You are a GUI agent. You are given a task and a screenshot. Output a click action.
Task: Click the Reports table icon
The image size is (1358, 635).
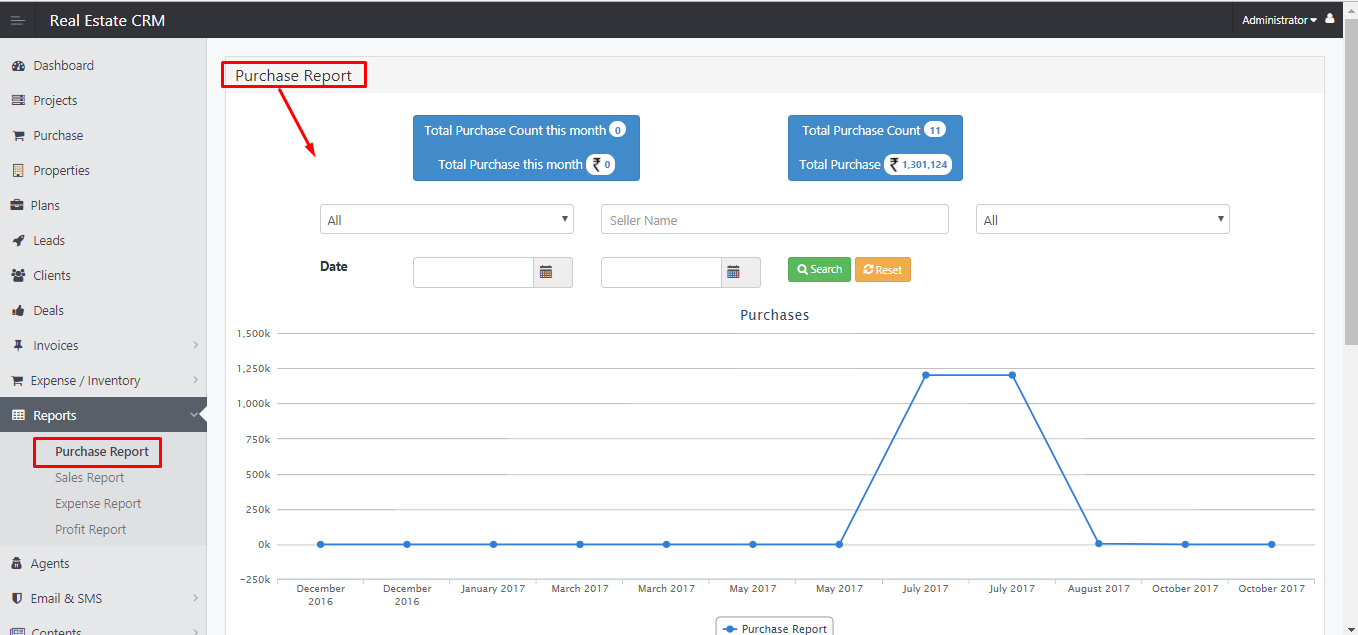point(18,416)
